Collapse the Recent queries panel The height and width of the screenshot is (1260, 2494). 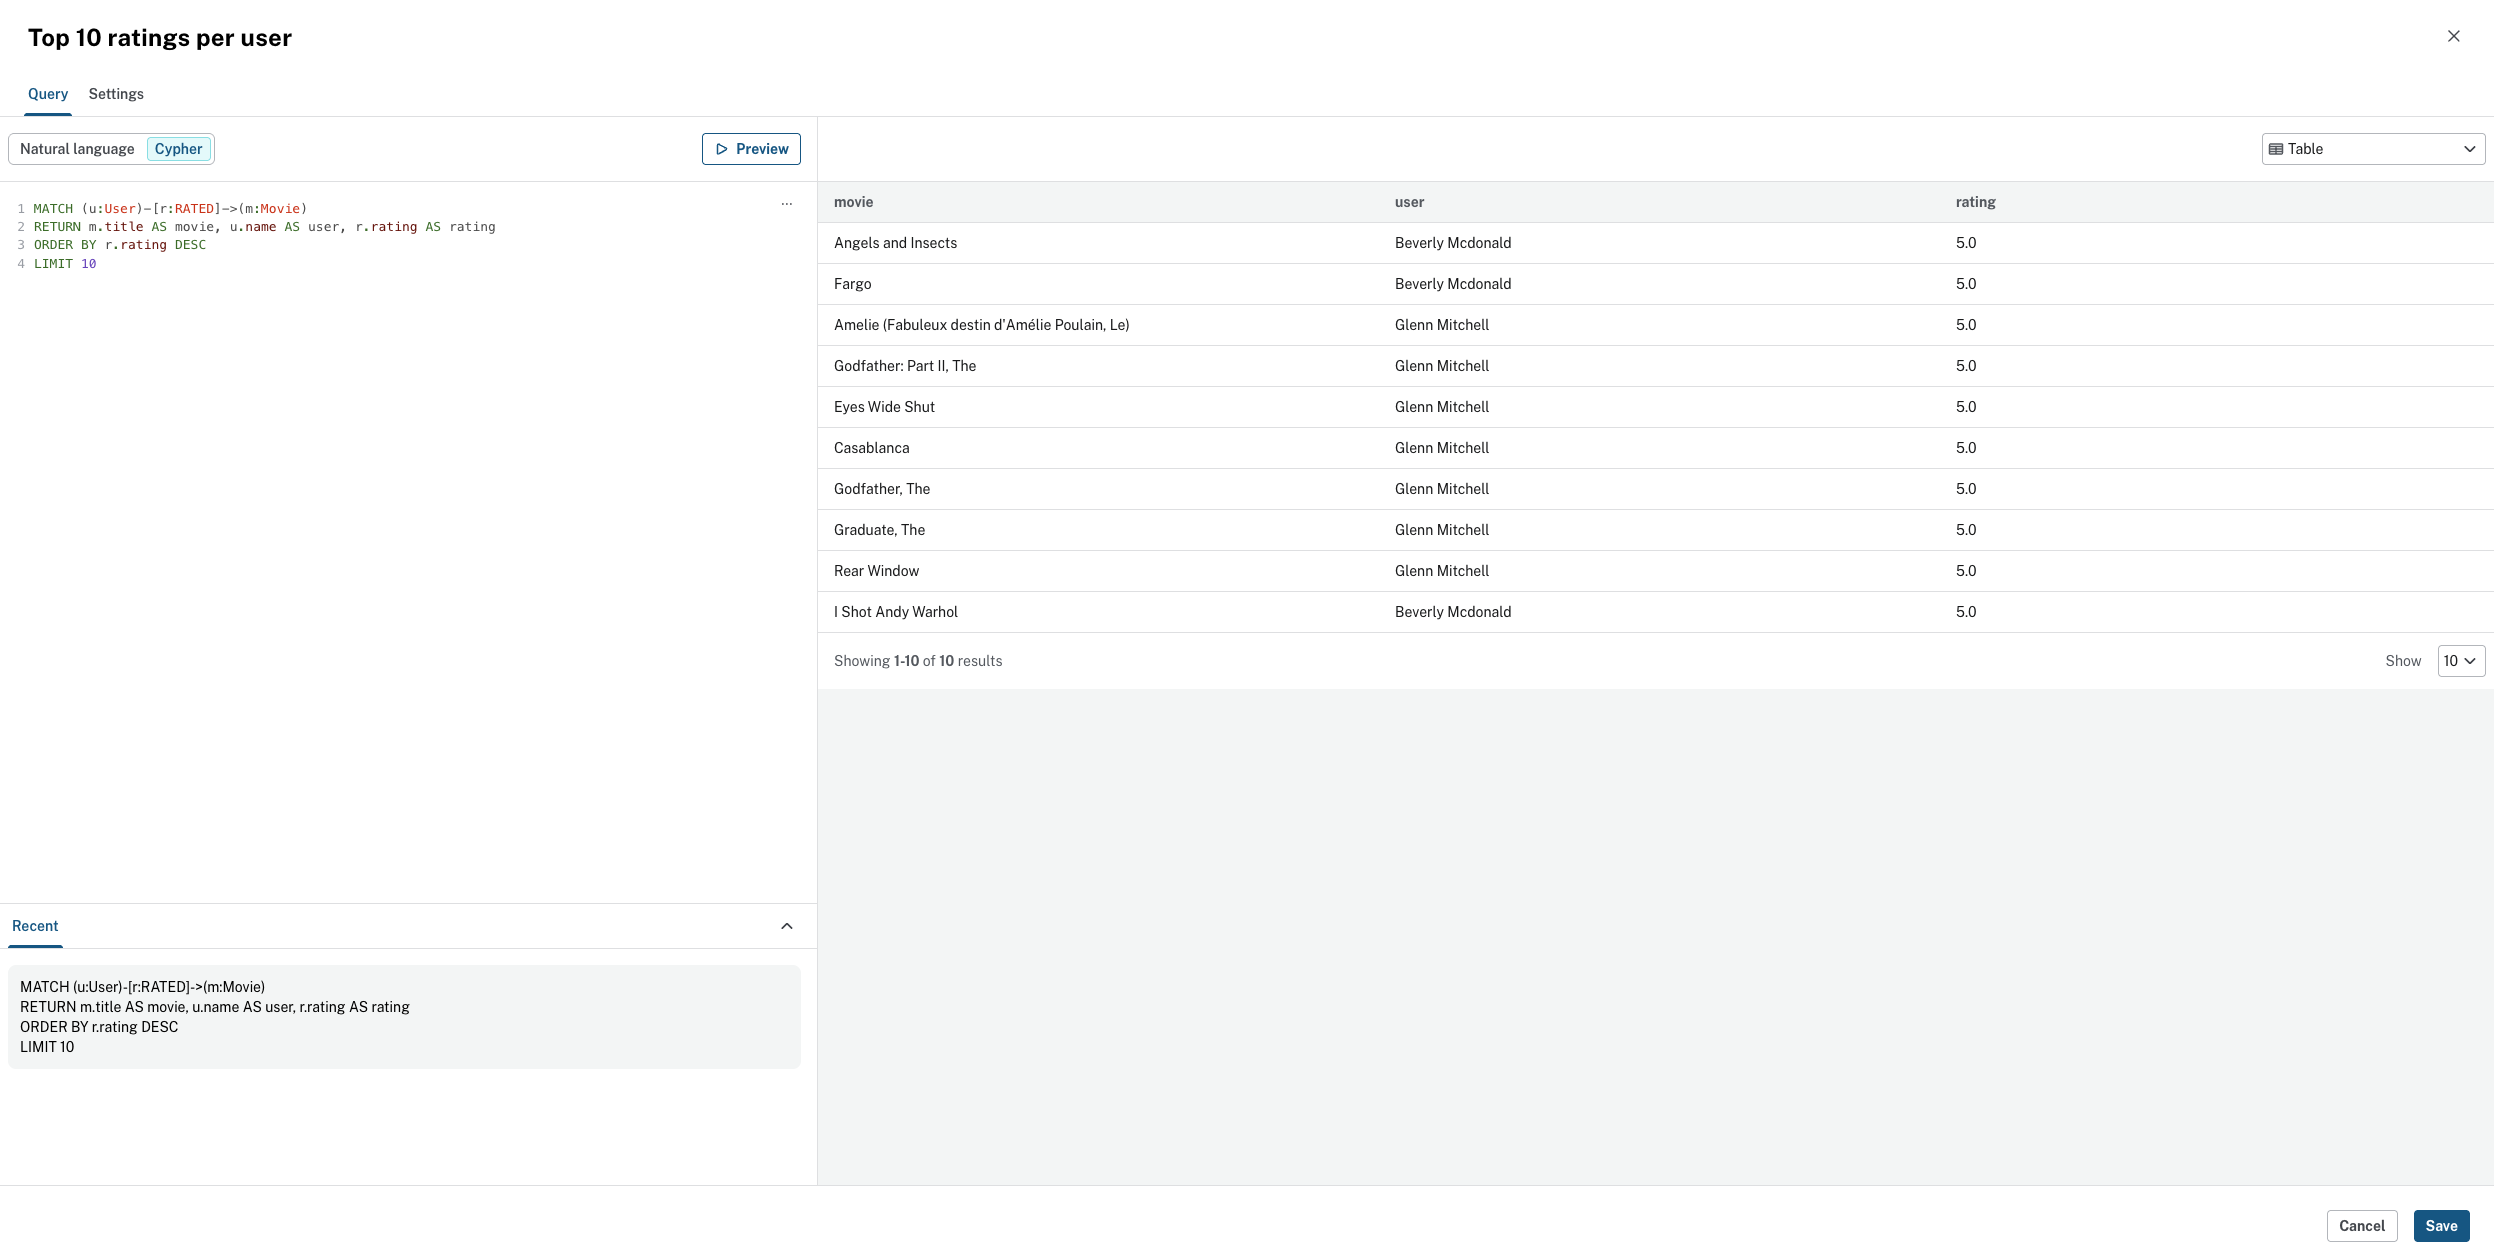(x=787, y=926)
